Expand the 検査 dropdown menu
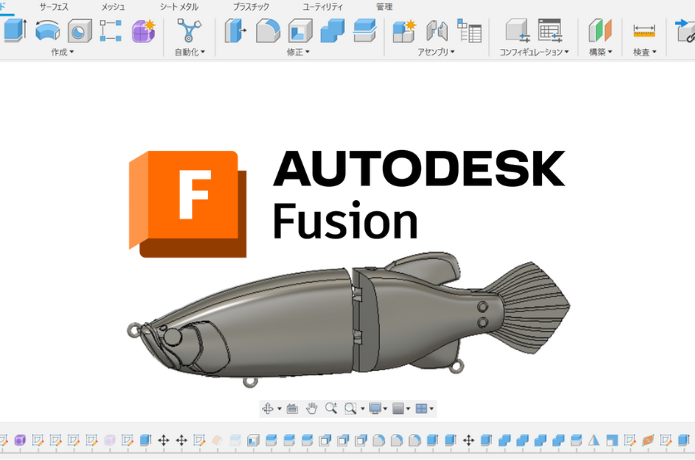The width and height of the screenshot is (695, 460). (644, 52)
